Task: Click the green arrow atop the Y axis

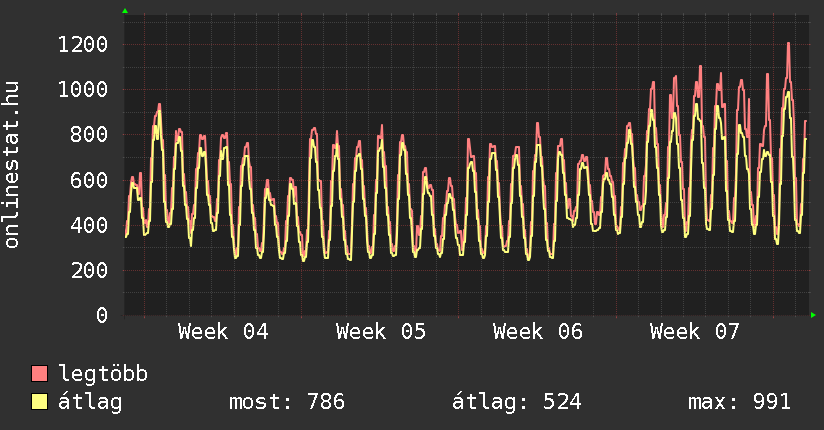Action: (x=125, y=11)
